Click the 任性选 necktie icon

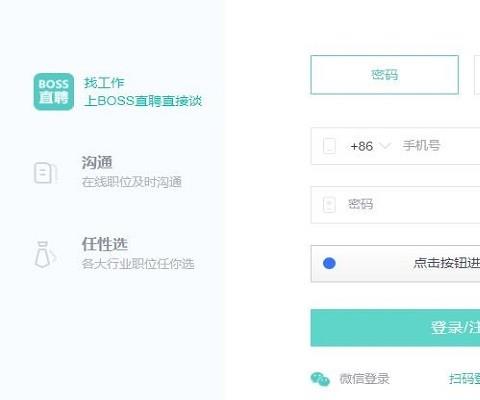[x=45, y=255]
